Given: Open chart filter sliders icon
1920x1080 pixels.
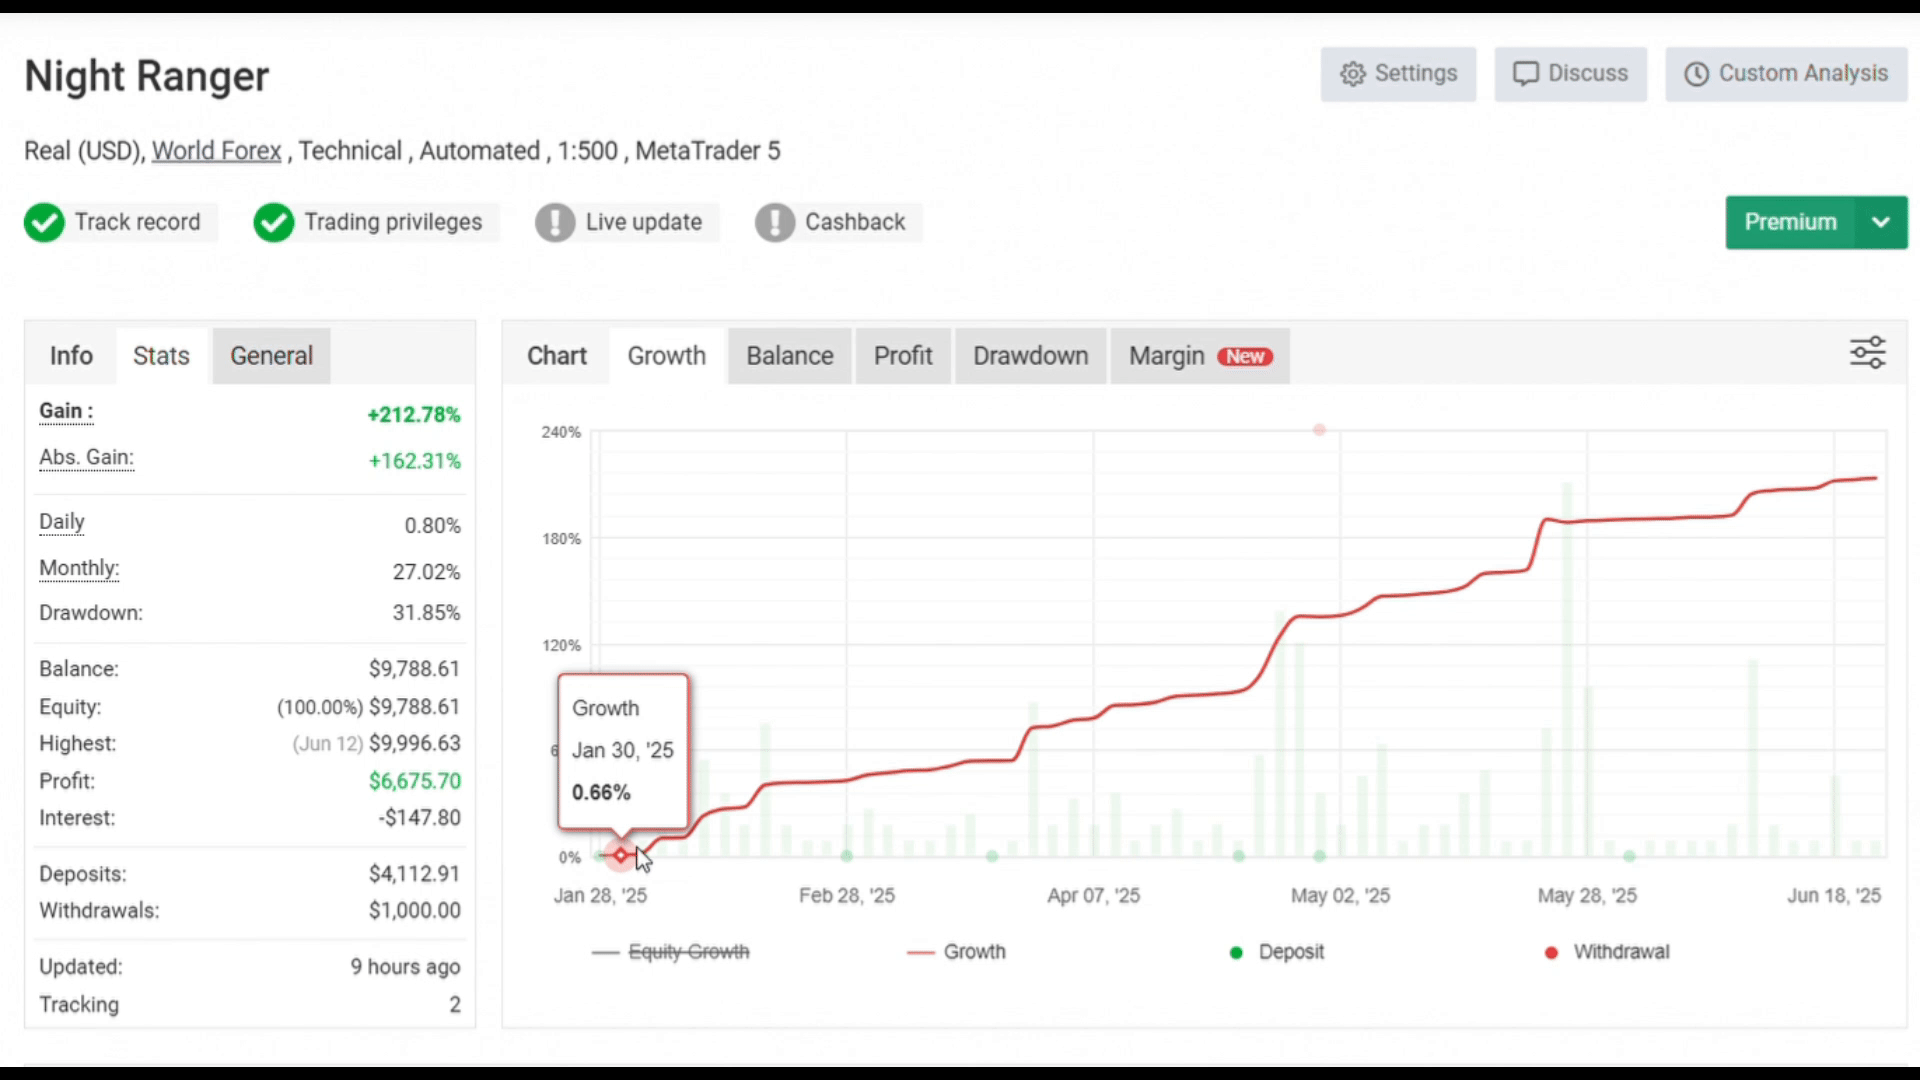Looking at the screenshot, I should tap(1867, 353).
